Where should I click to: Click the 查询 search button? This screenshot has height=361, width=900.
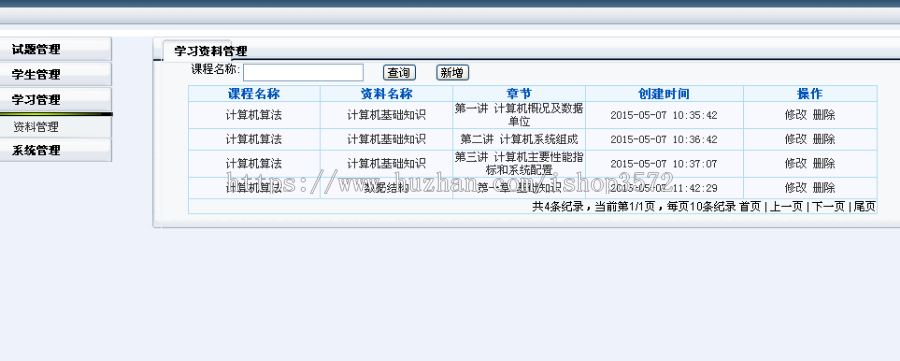coord(399,73)
